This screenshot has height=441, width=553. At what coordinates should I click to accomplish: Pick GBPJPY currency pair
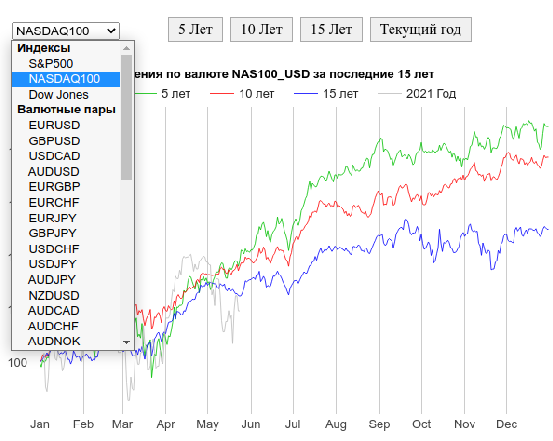[66, 233]
